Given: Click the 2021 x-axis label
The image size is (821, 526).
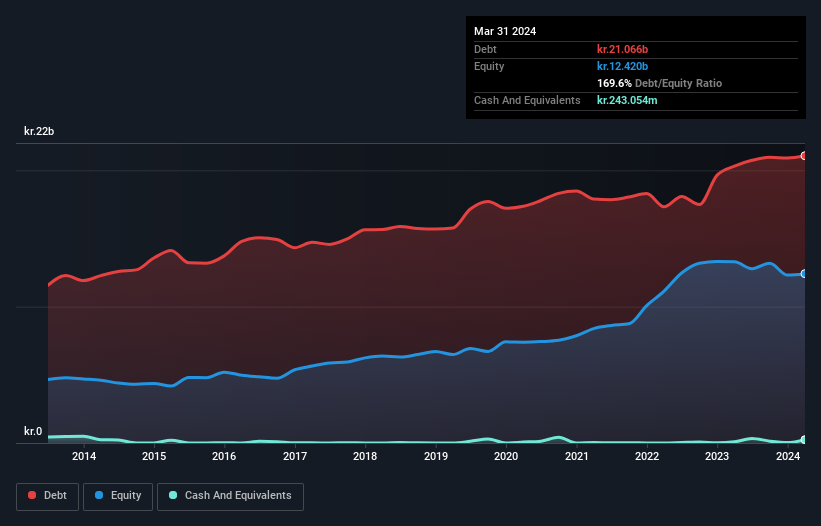Looking at the screenshot, I should [x=576, y=456].
